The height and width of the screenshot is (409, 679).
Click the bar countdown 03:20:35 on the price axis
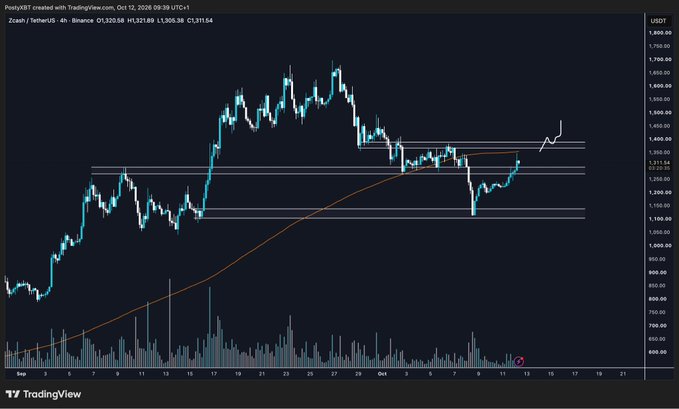[x=660, y=168]
